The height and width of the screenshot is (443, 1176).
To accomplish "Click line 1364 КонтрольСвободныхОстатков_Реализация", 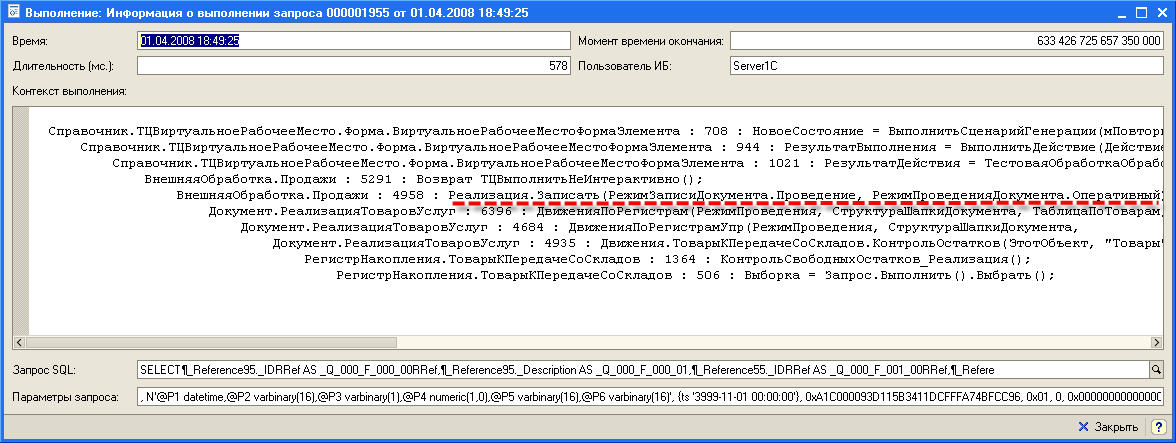I will point(665,259).
